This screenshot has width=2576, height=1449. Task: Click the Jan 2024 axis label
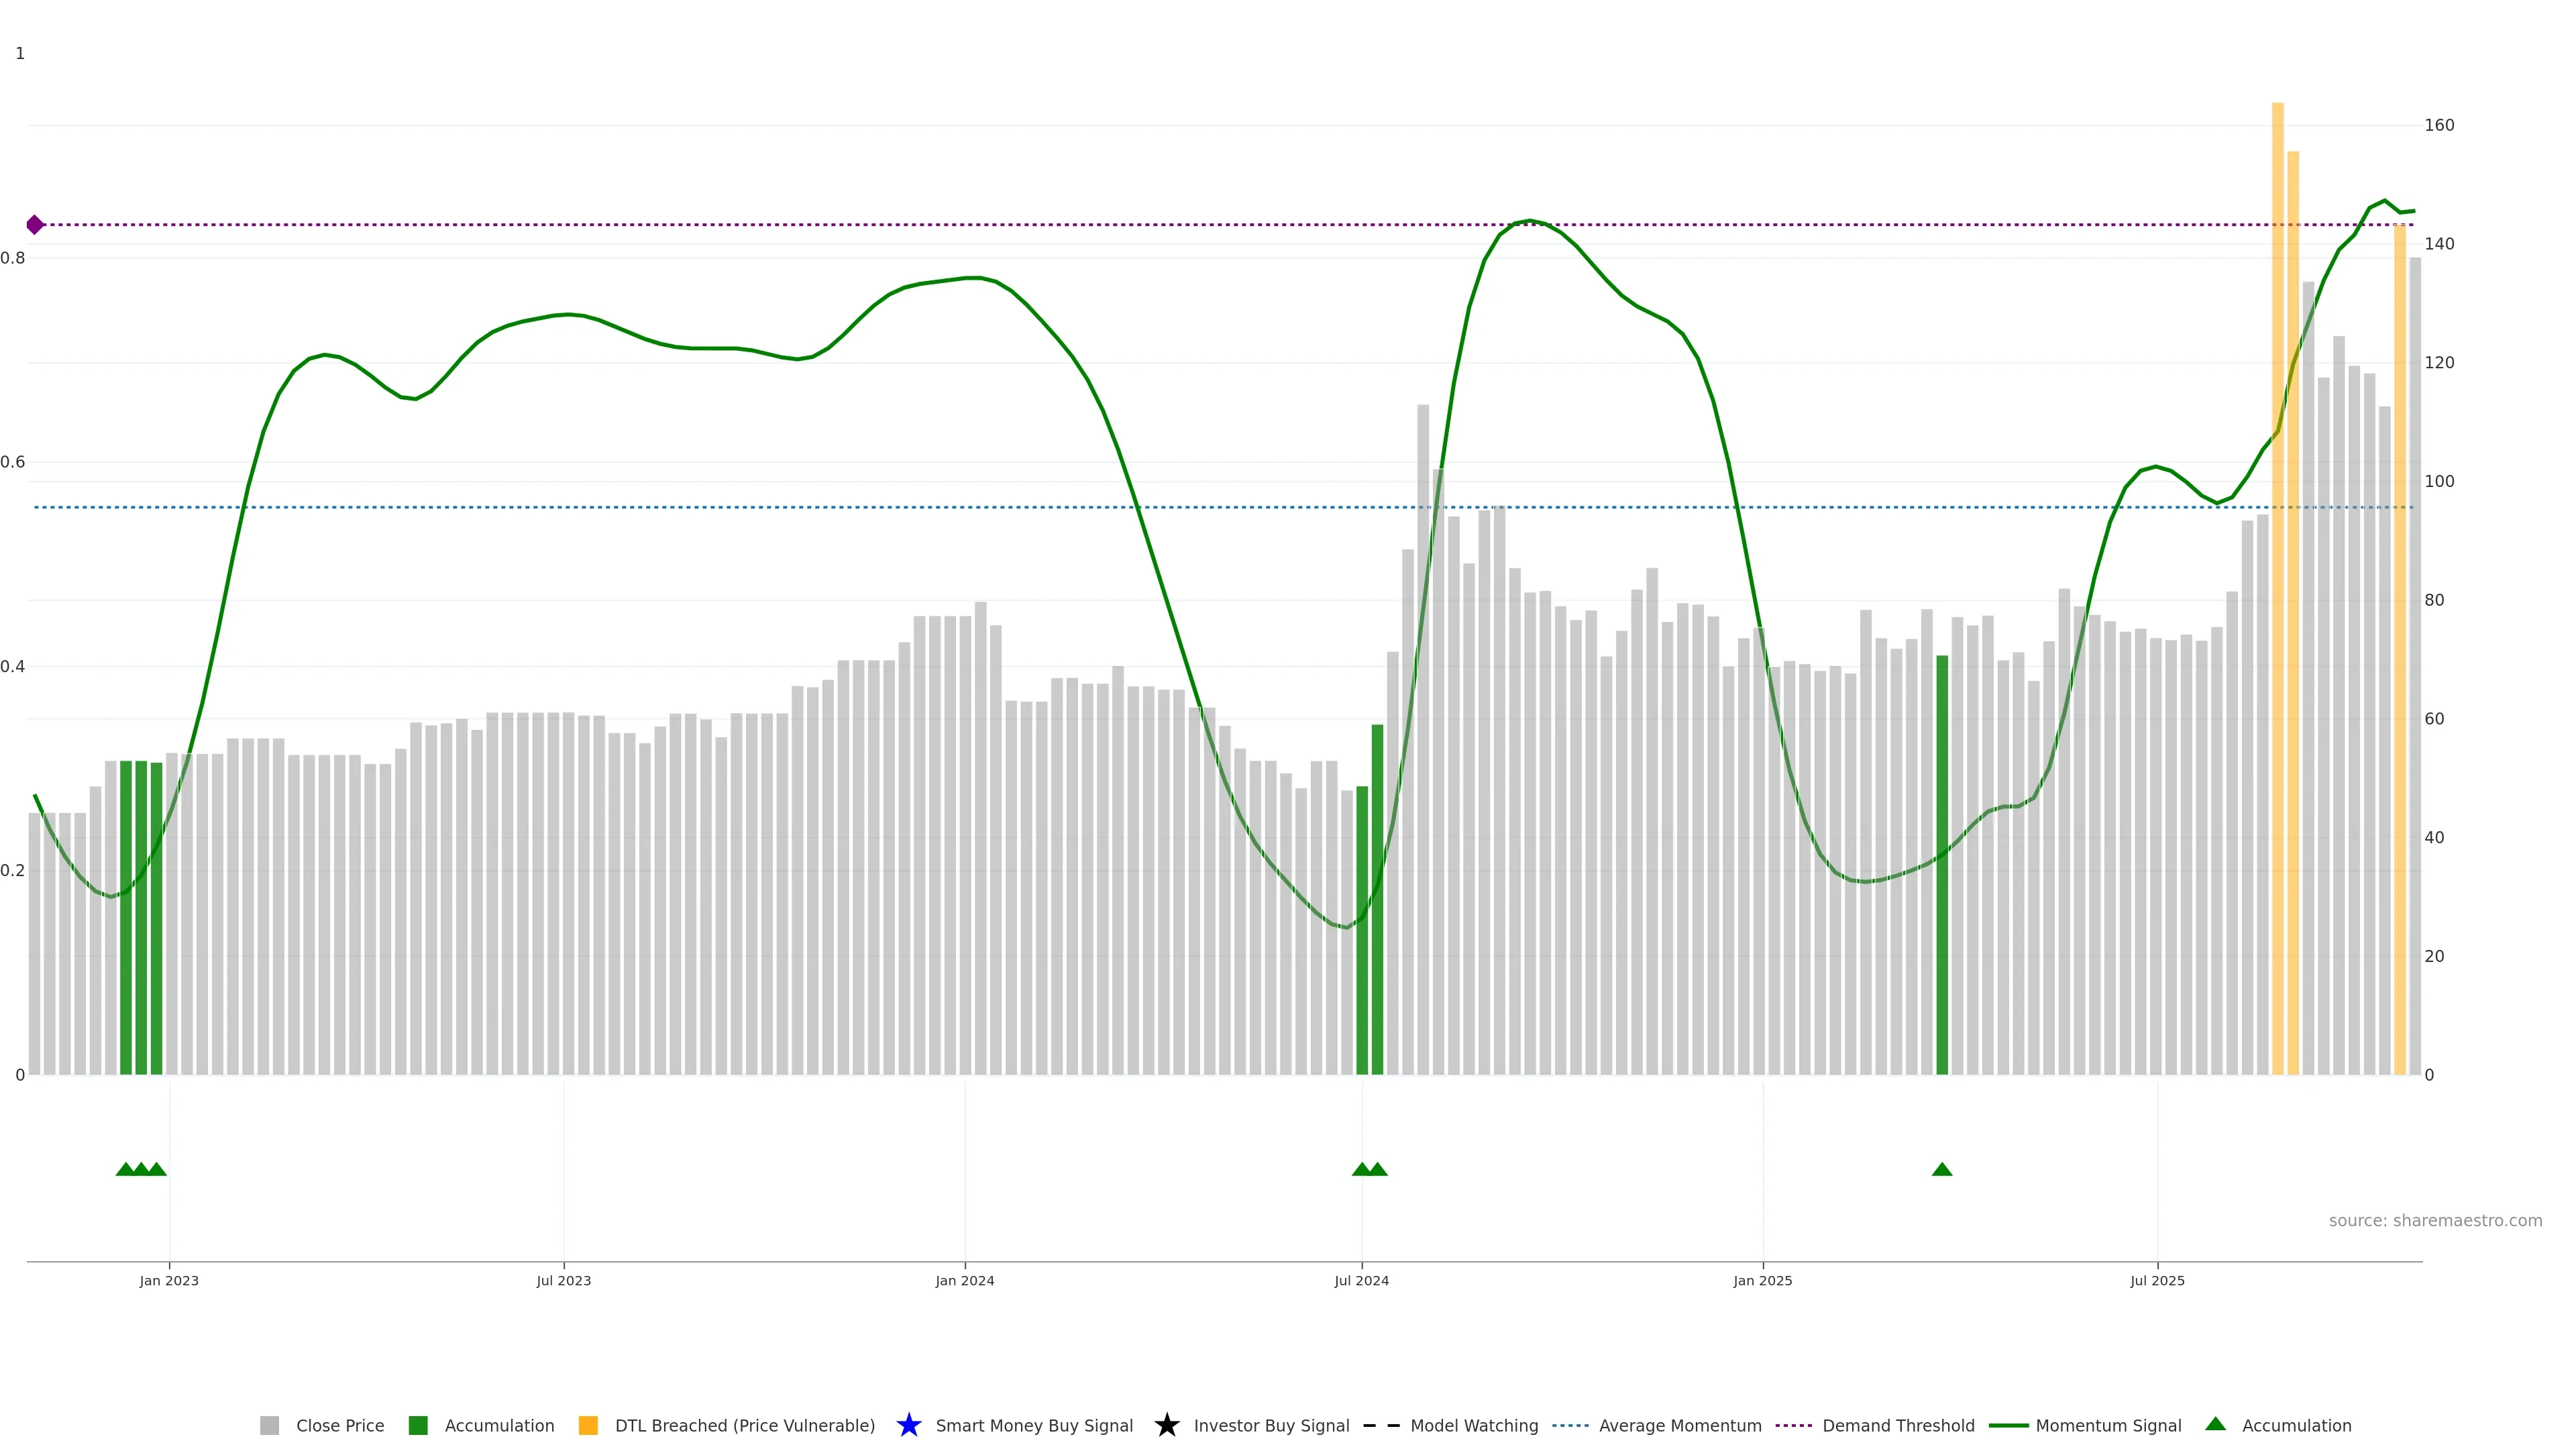coord(964,1280)
